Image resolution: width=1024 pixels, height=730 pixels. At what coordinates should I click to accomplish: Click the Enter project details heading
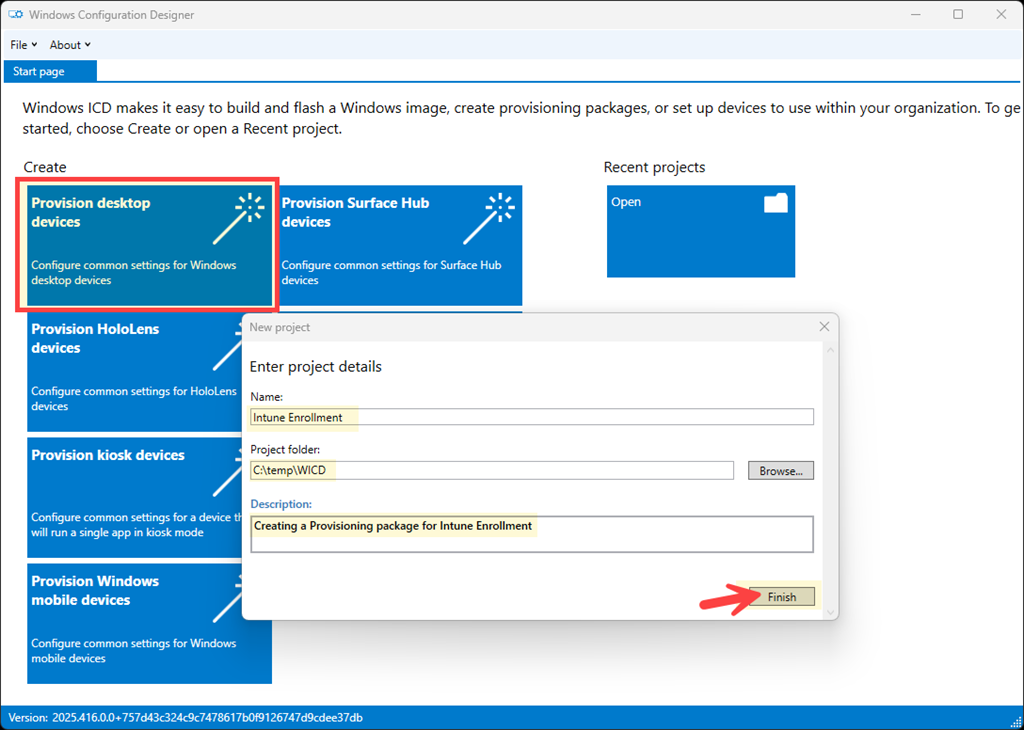point(315,367)
